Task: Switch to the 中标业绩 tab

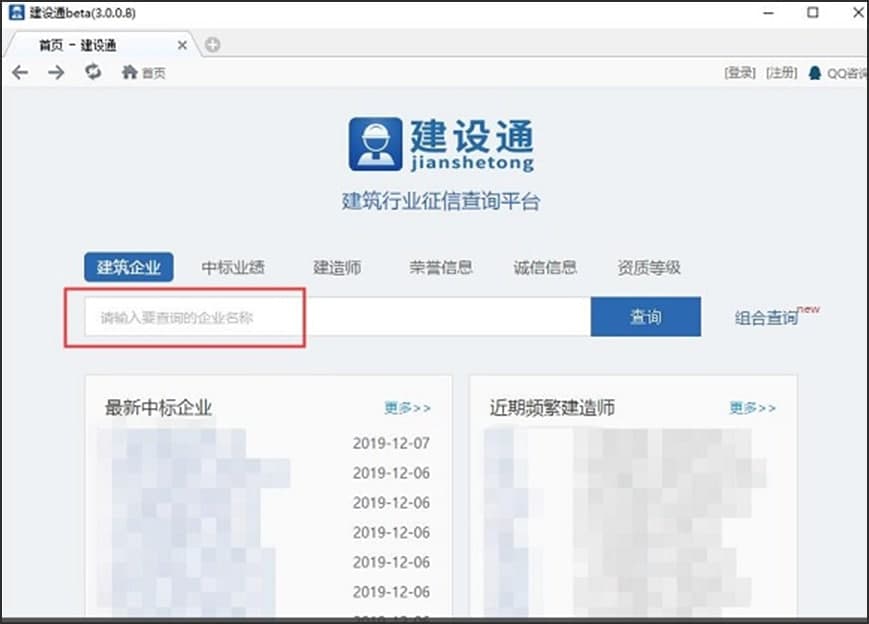Action: 233,268
